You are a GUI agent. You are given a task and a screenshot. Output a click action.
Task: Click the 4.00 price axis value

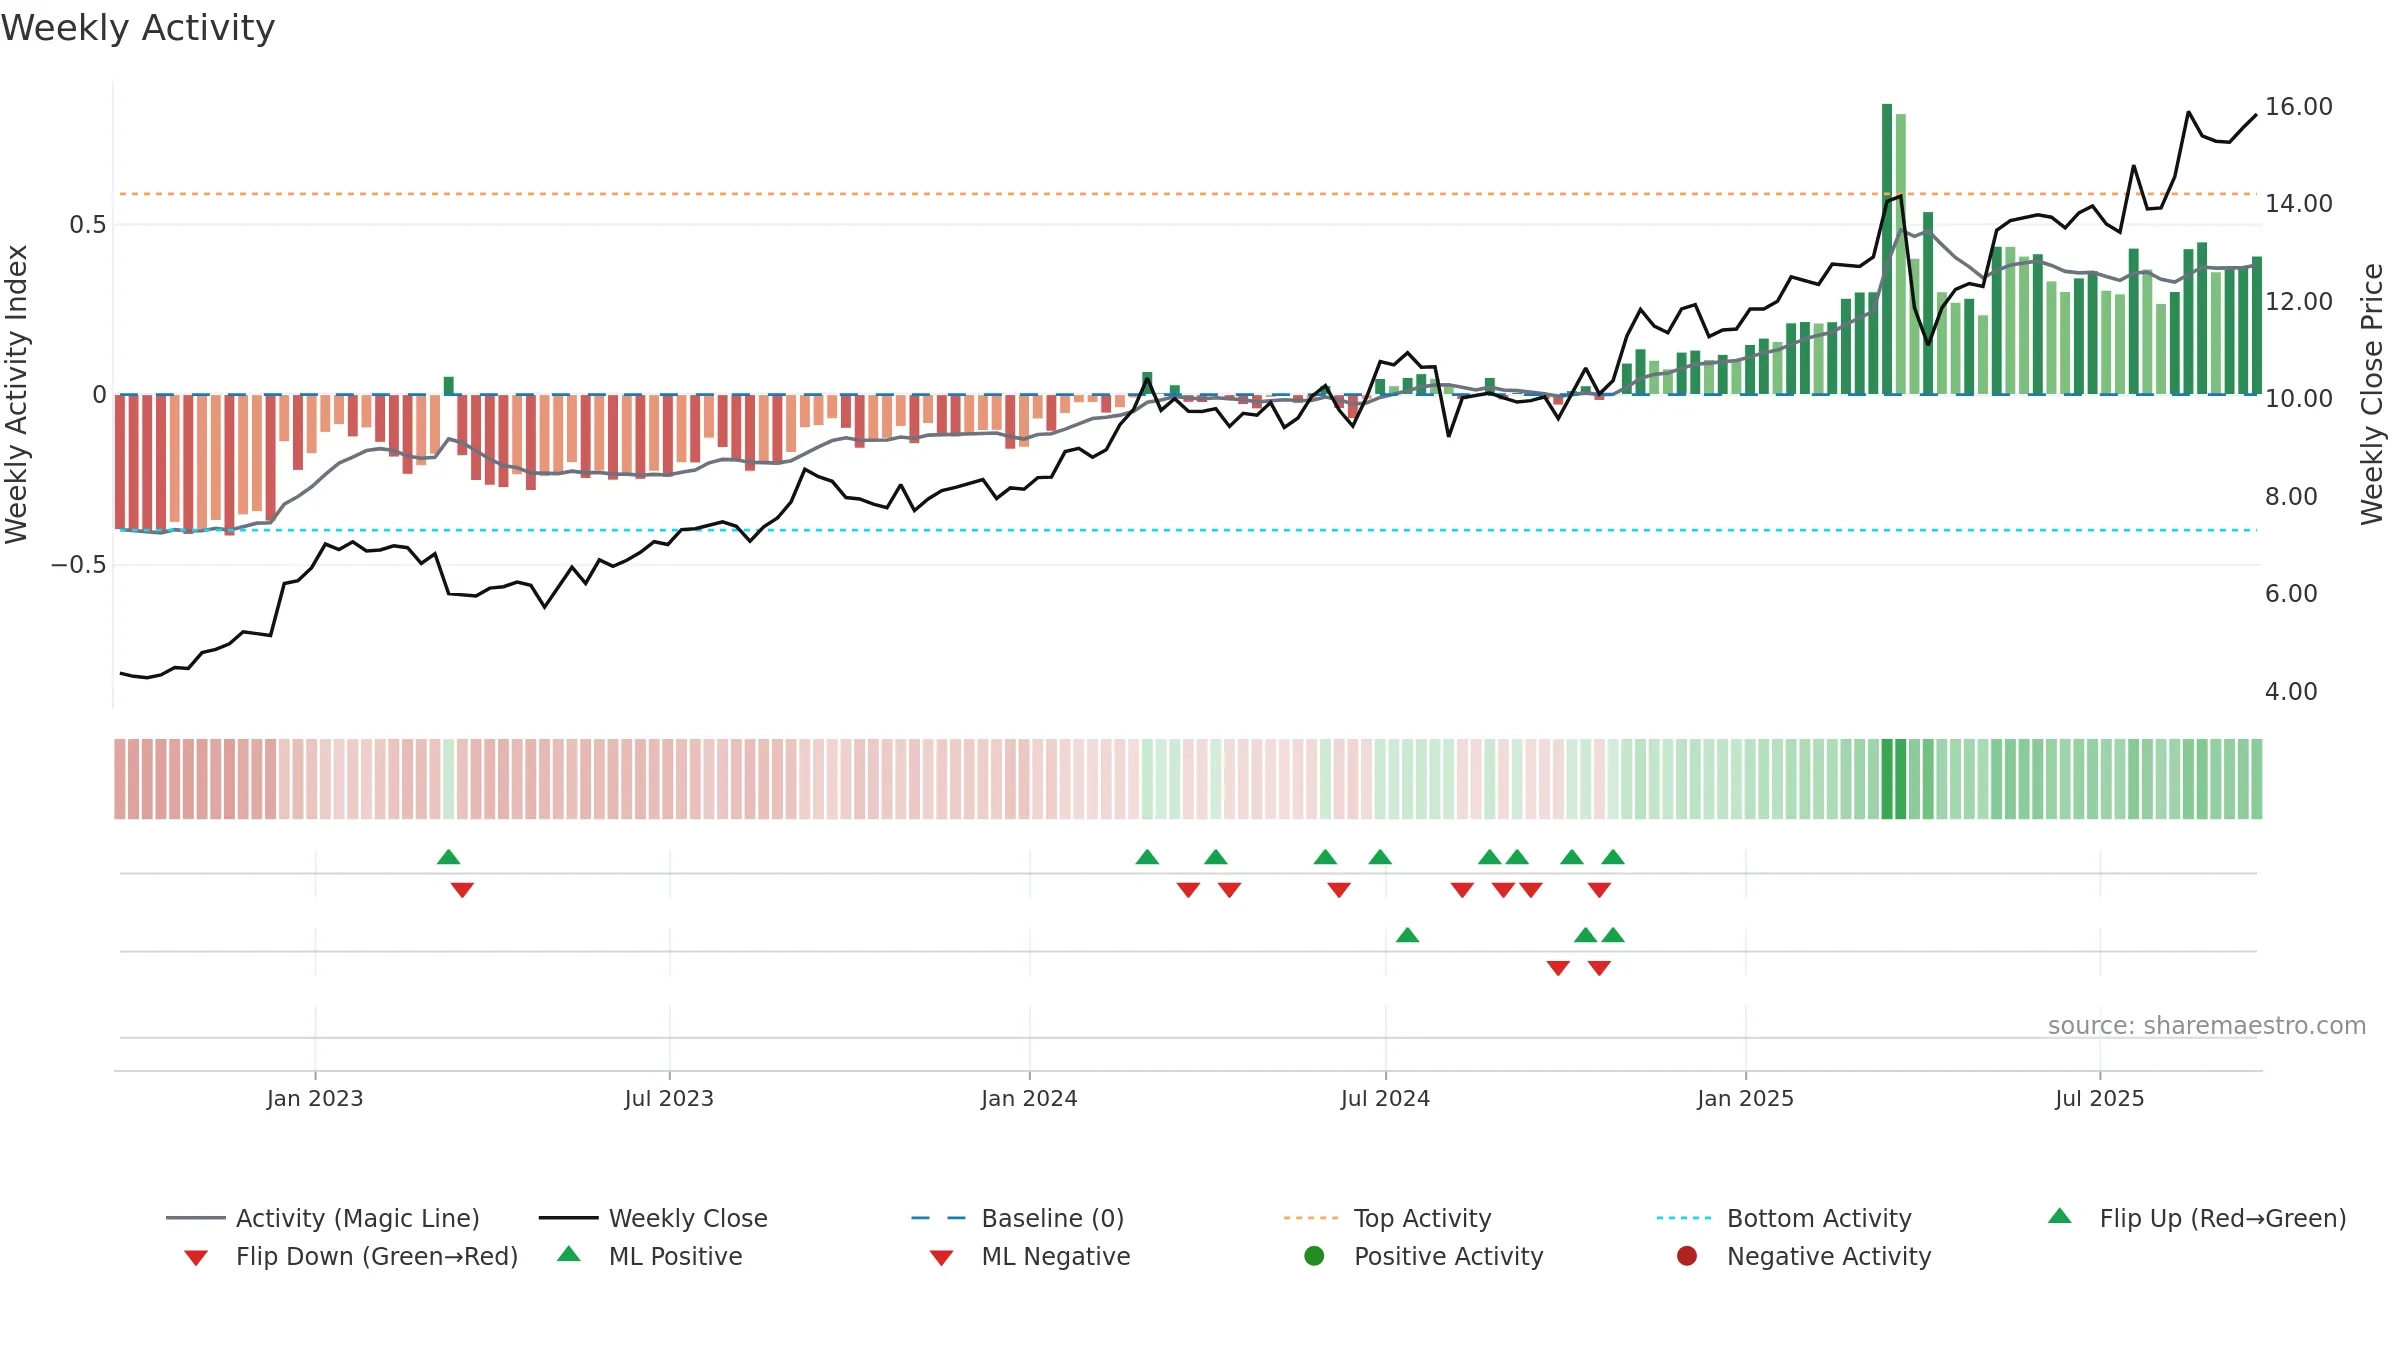pos(2291,692)
